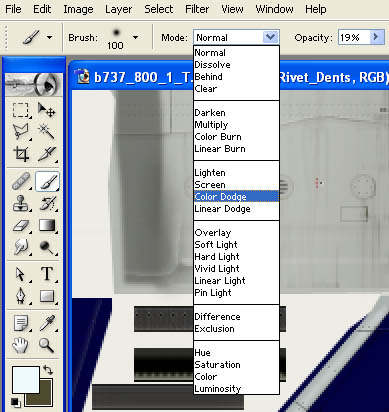
Task: Select the Hand tool
Action: (x=21, y=345)
